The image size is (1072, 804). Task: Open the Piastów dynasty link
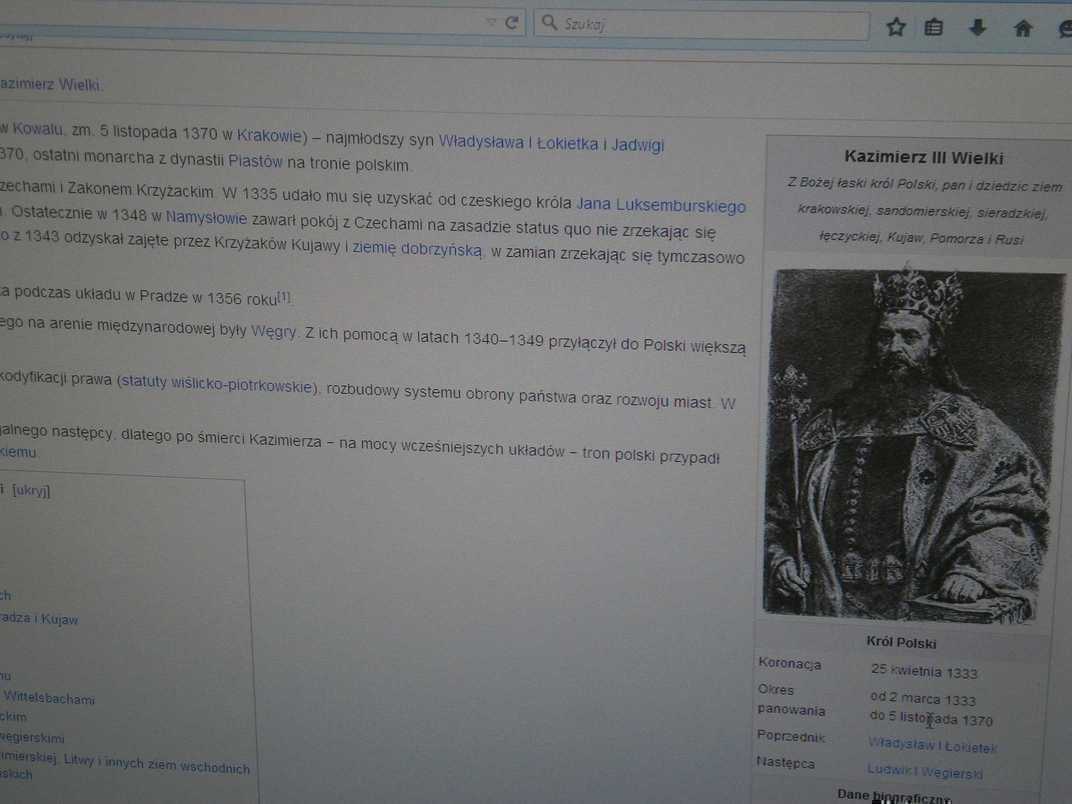click(255, 161)
